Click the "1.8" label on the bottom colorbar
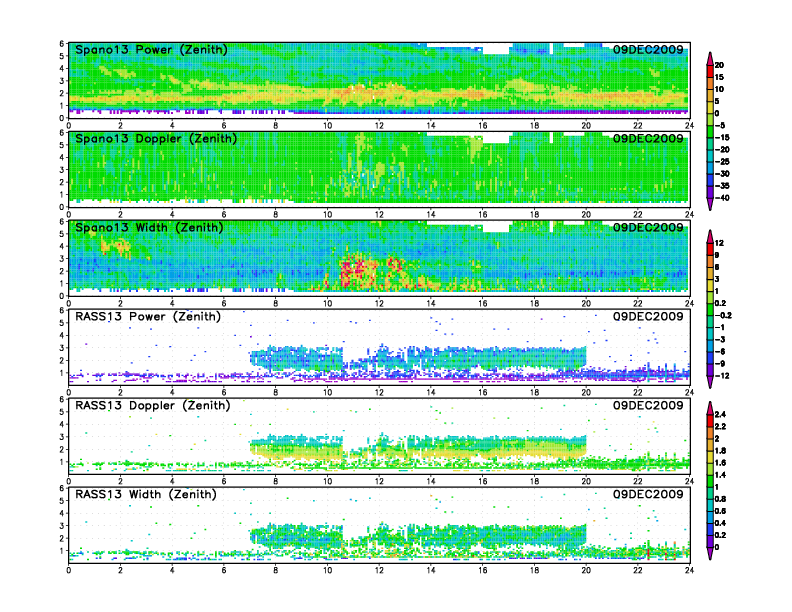Viewport: 792px width, 612px height. (721, 451)
